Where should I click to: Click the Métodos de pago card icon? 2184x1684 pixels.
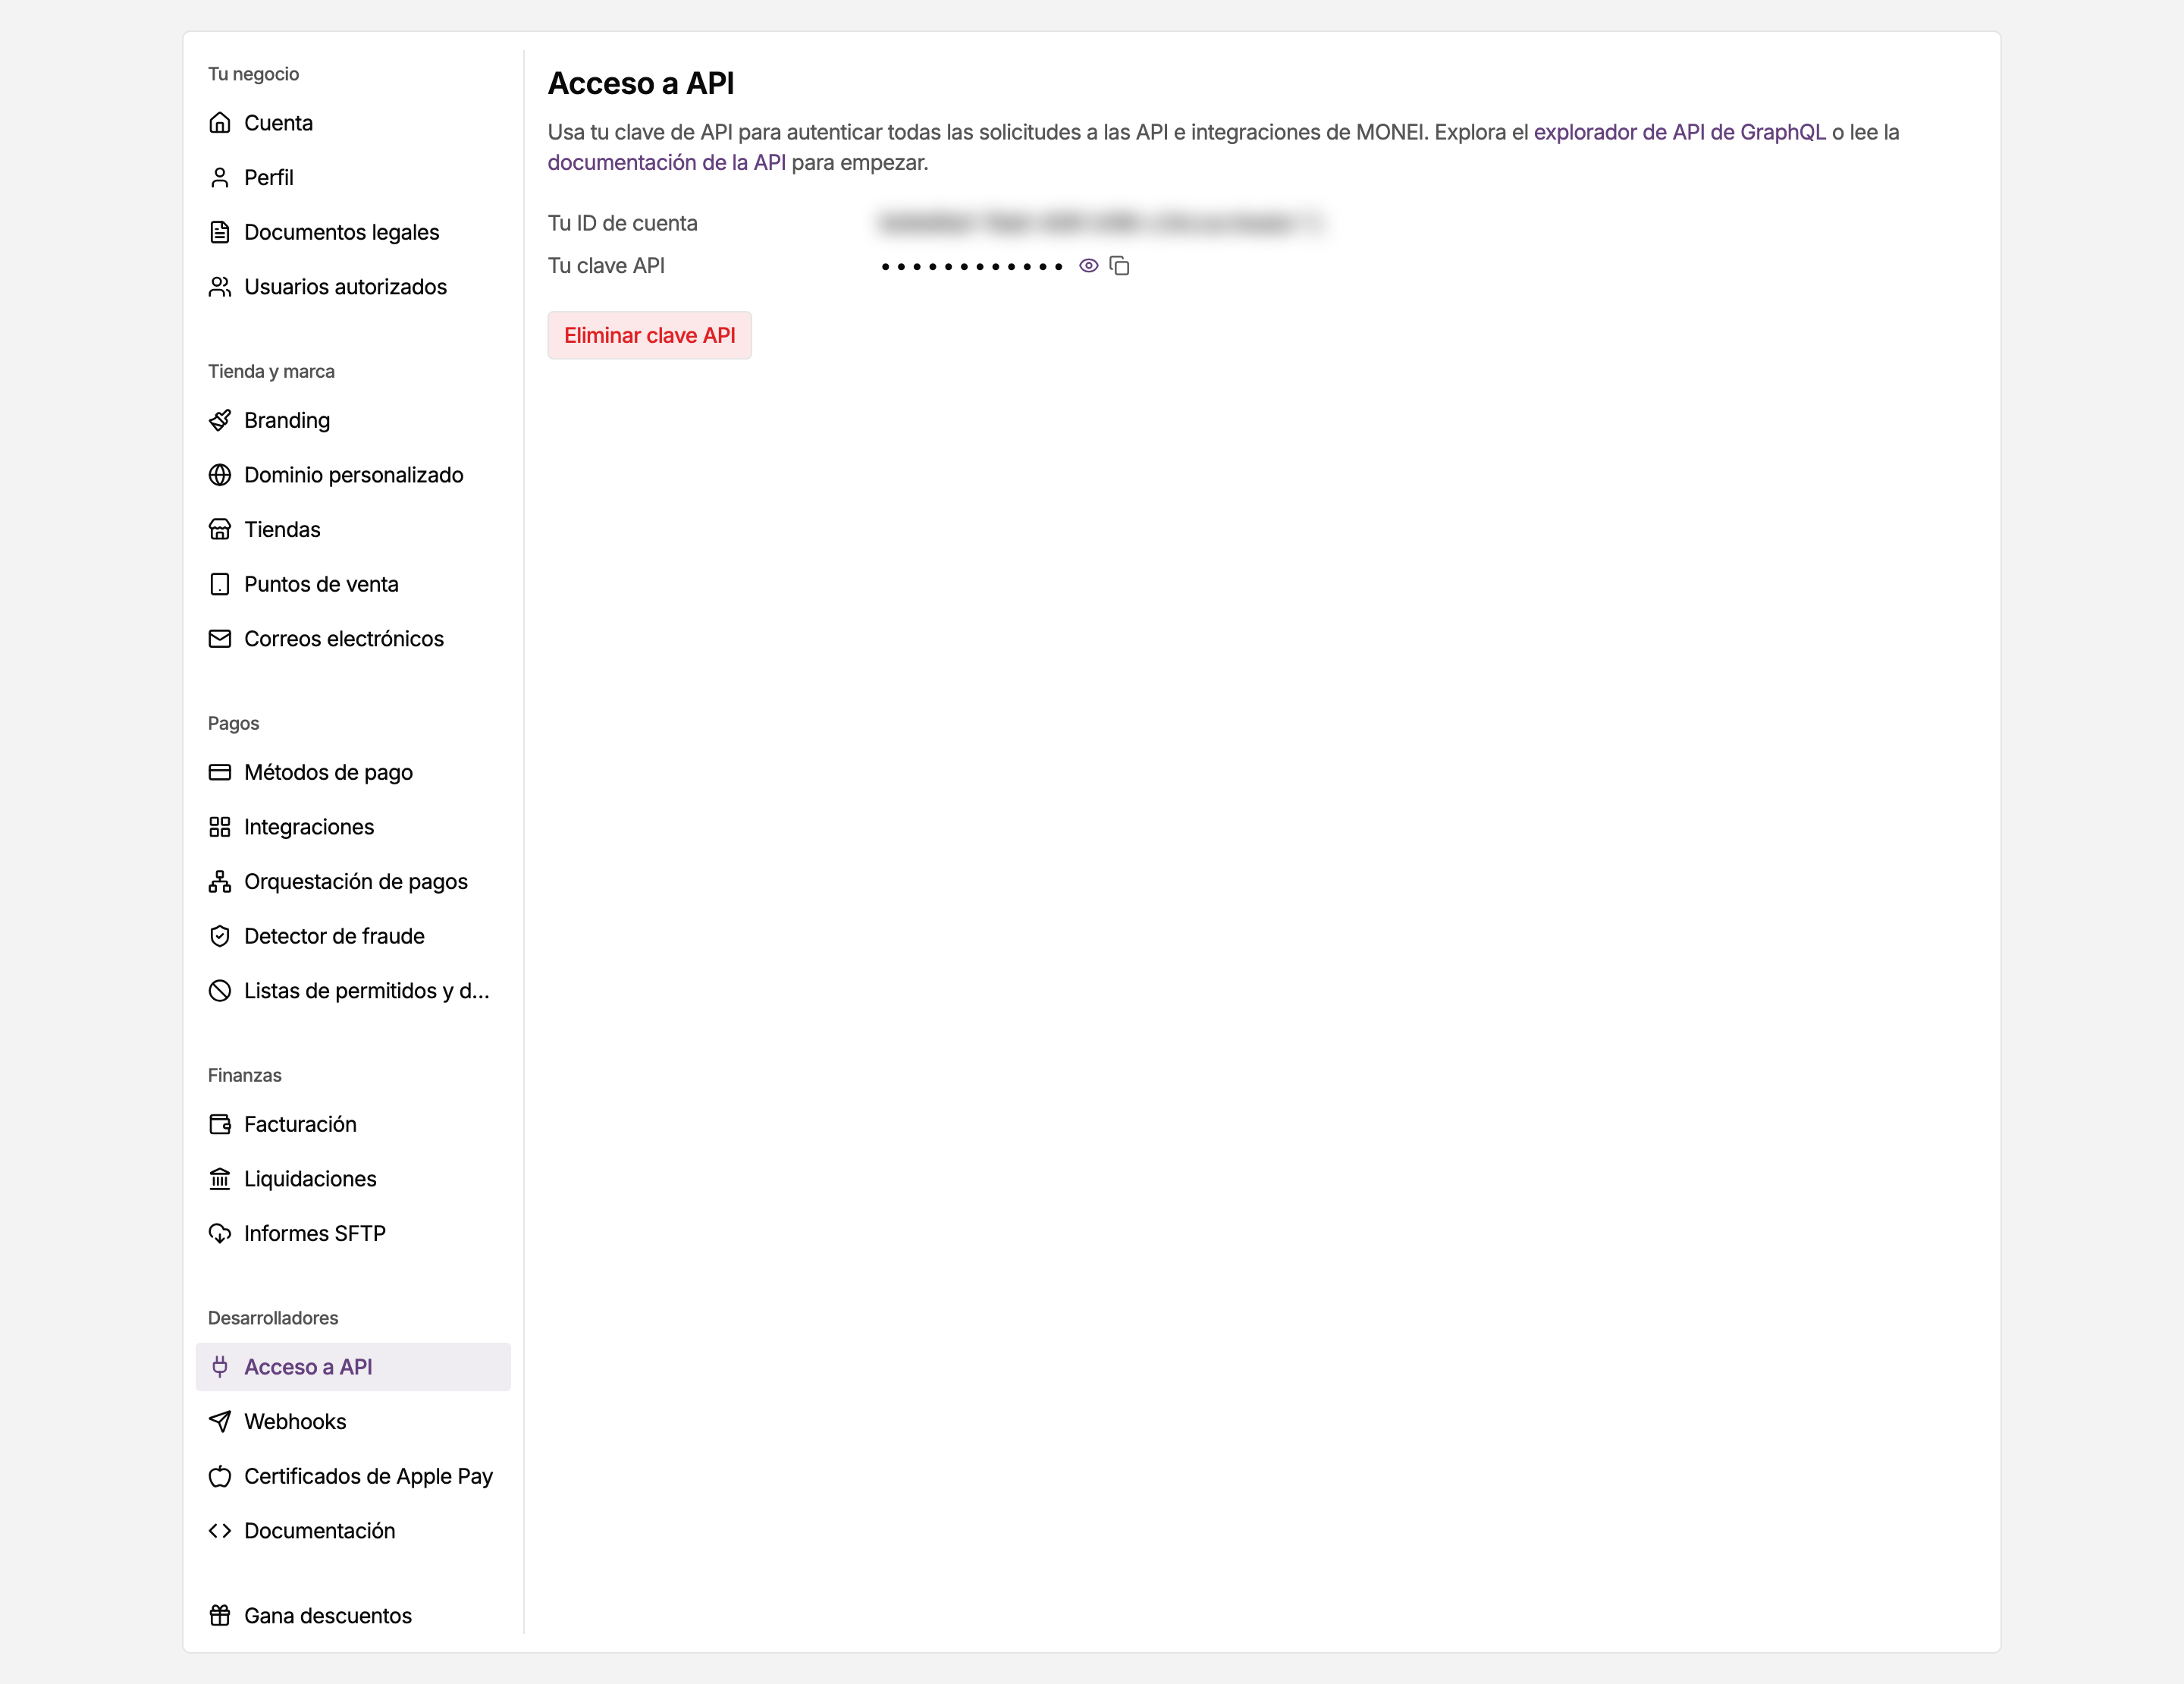[x=220, y=772]
